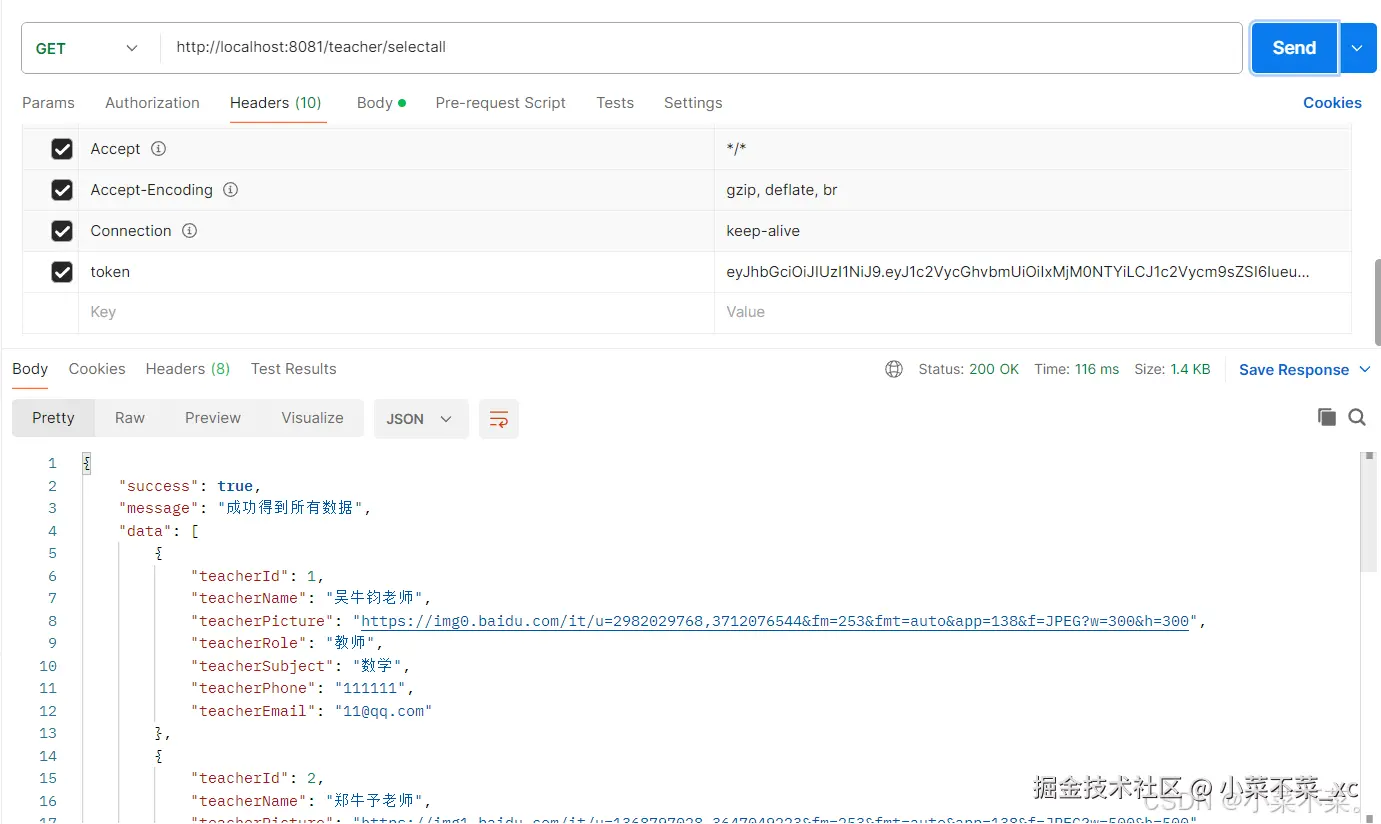Click the Status: 200 OK text
This screenshot has height=824, width=1381.
click(969, 369)
